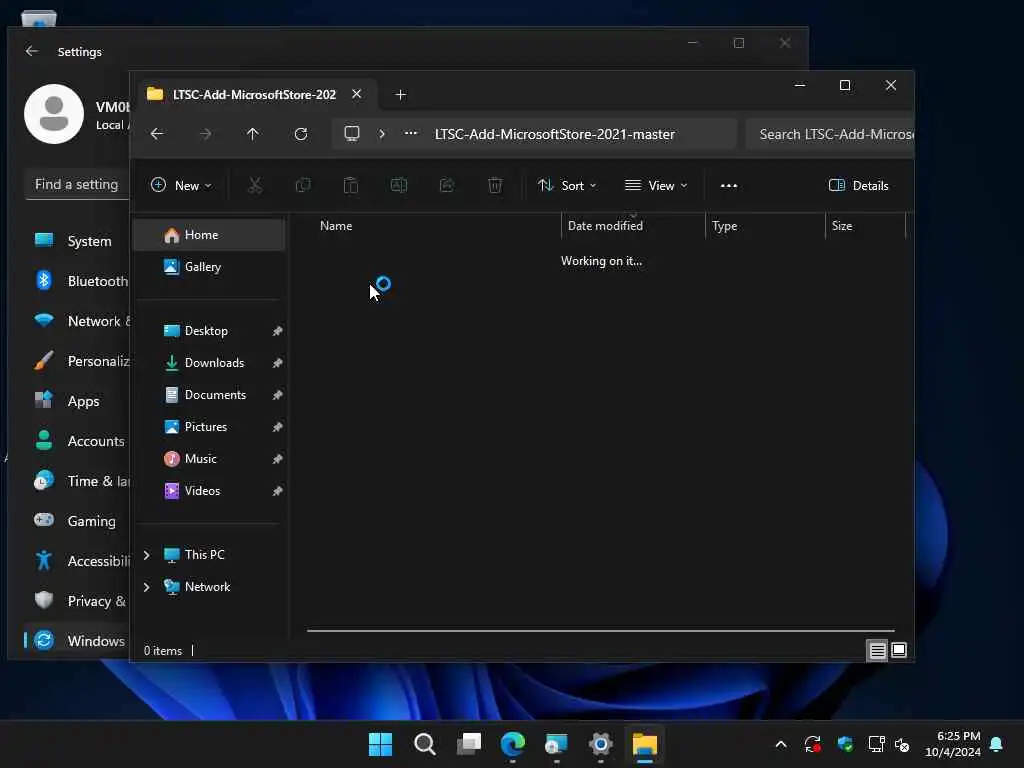Unpin Pictures from Quick access
This screenshot has height=768, width=1024.
coord(278,427)
